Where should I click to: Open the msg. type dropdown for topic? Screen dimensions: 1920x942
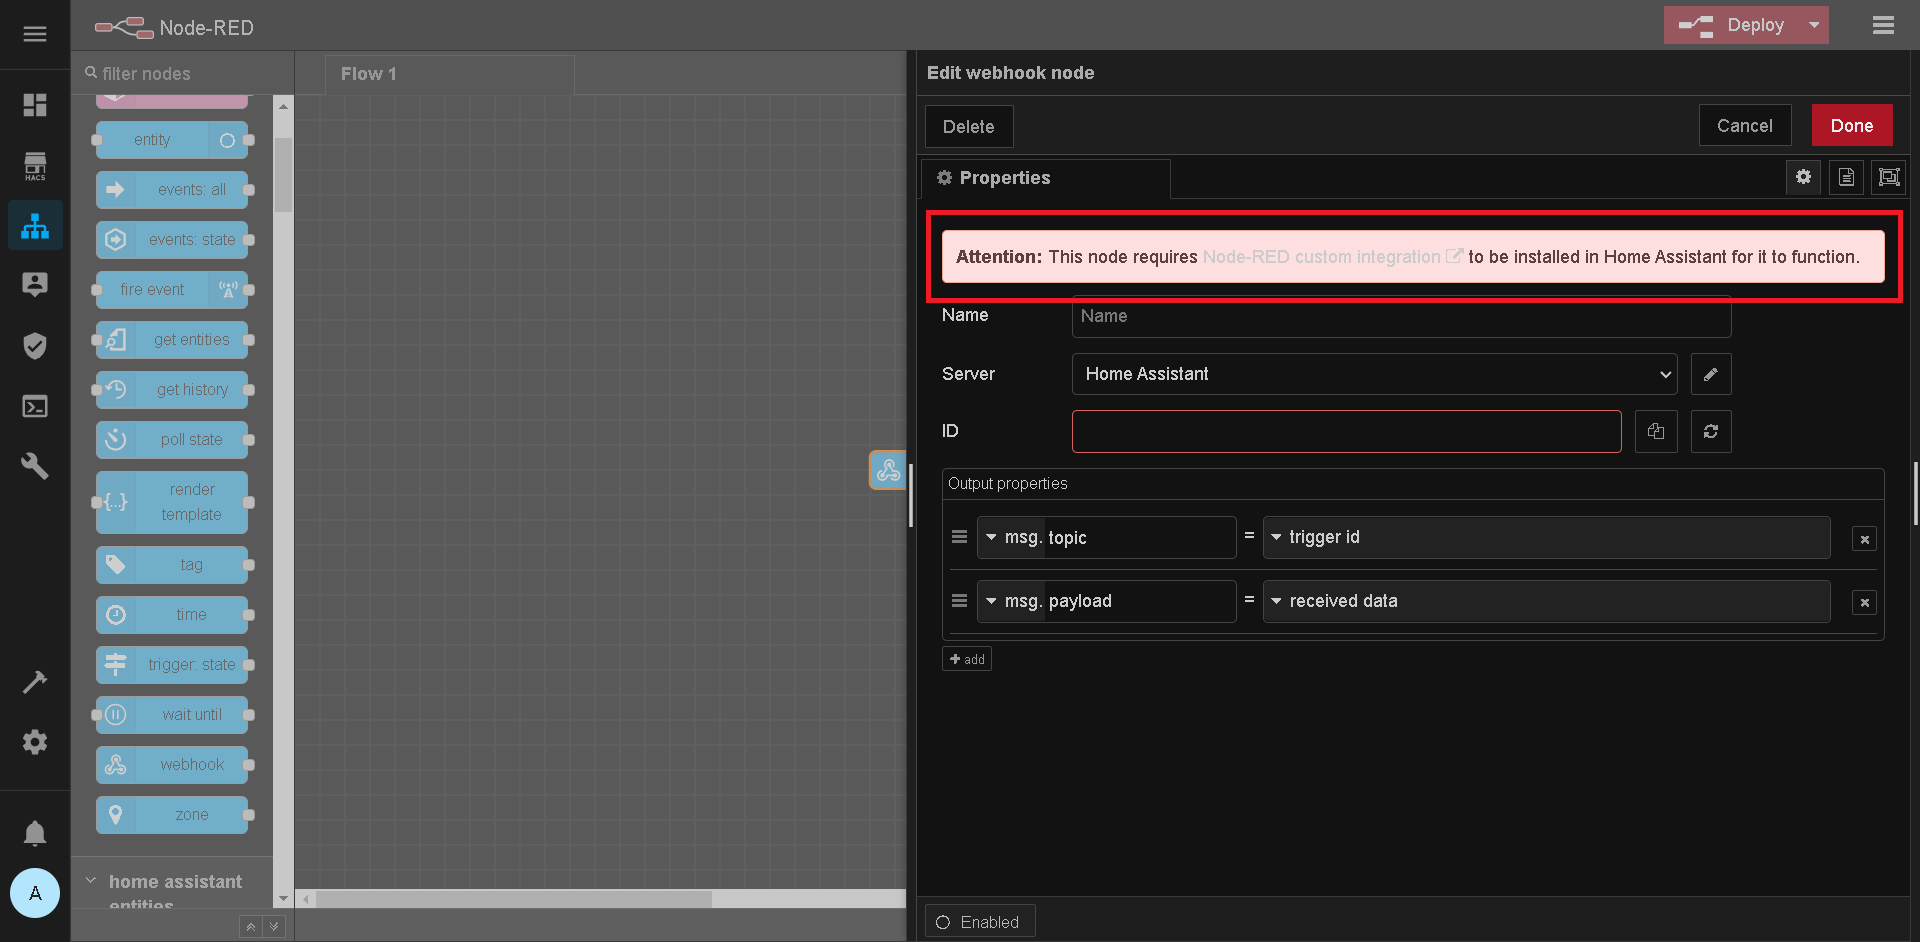coord(1009,537)
